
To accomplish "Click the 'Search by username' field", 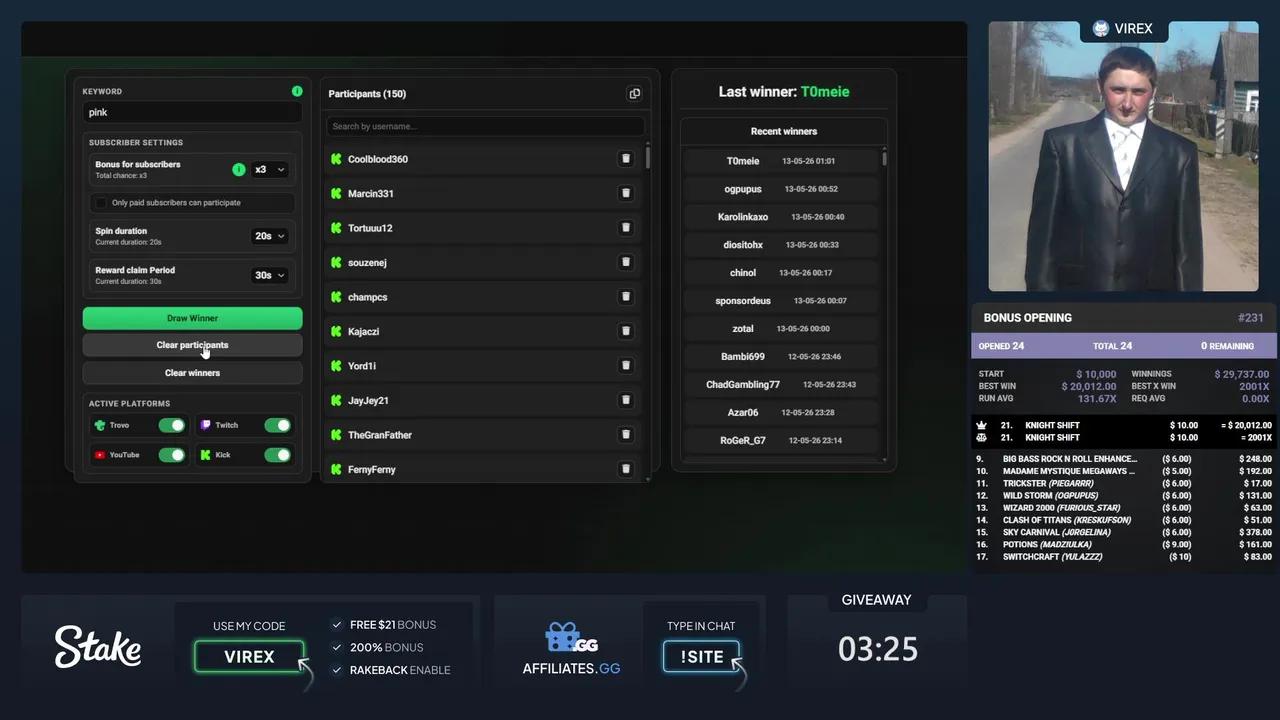I will (486, 127).
